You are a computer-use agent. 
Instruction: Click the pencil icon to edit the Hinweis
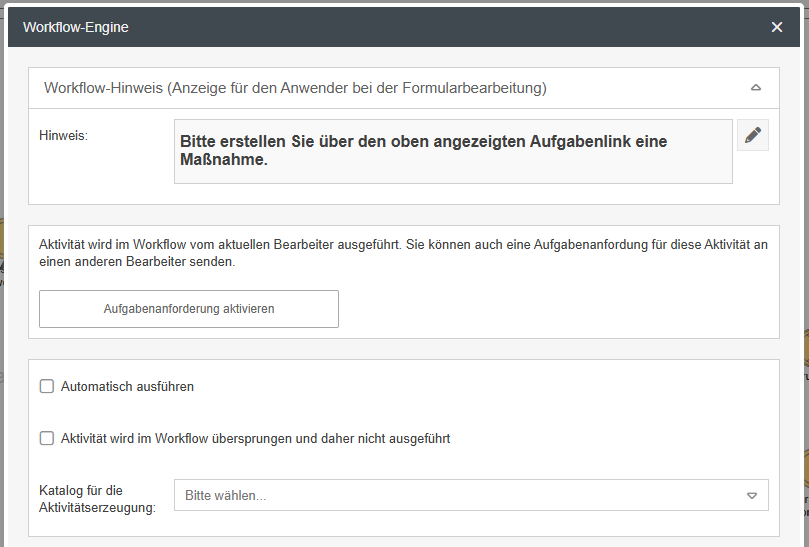[753, 135]
